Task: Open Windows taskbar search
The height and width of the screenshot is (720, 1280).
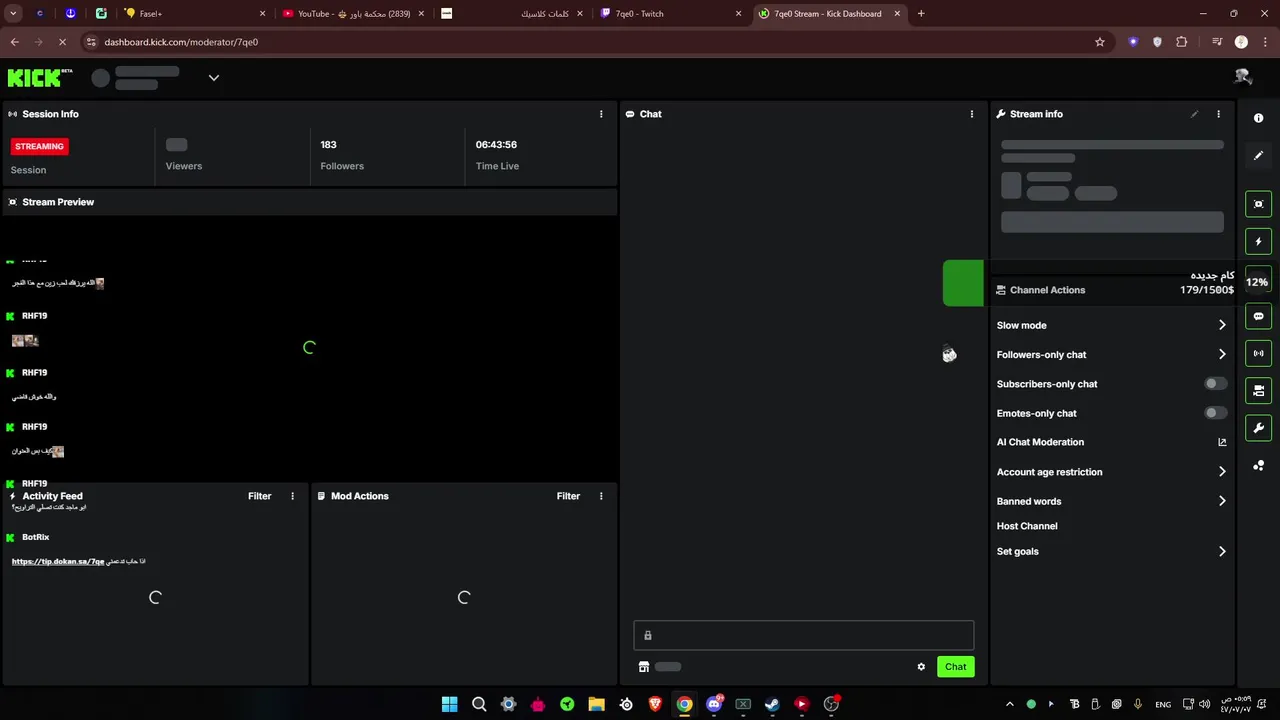Action: (479, 704)
